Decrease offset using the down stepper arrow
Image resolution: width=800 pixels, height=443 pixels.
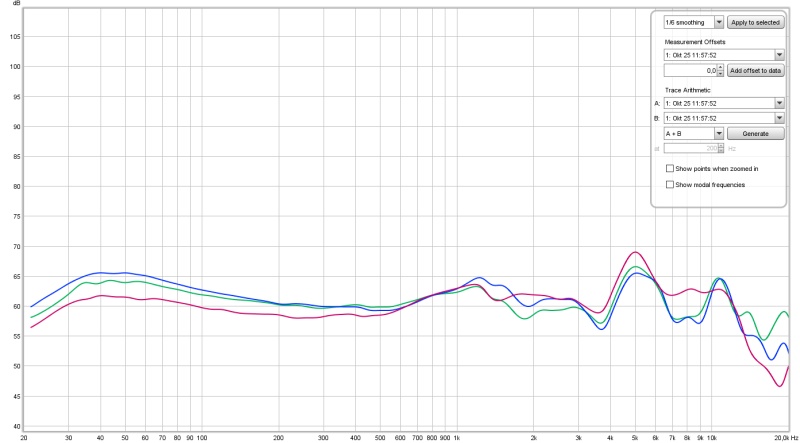click(x=721, y=75)
